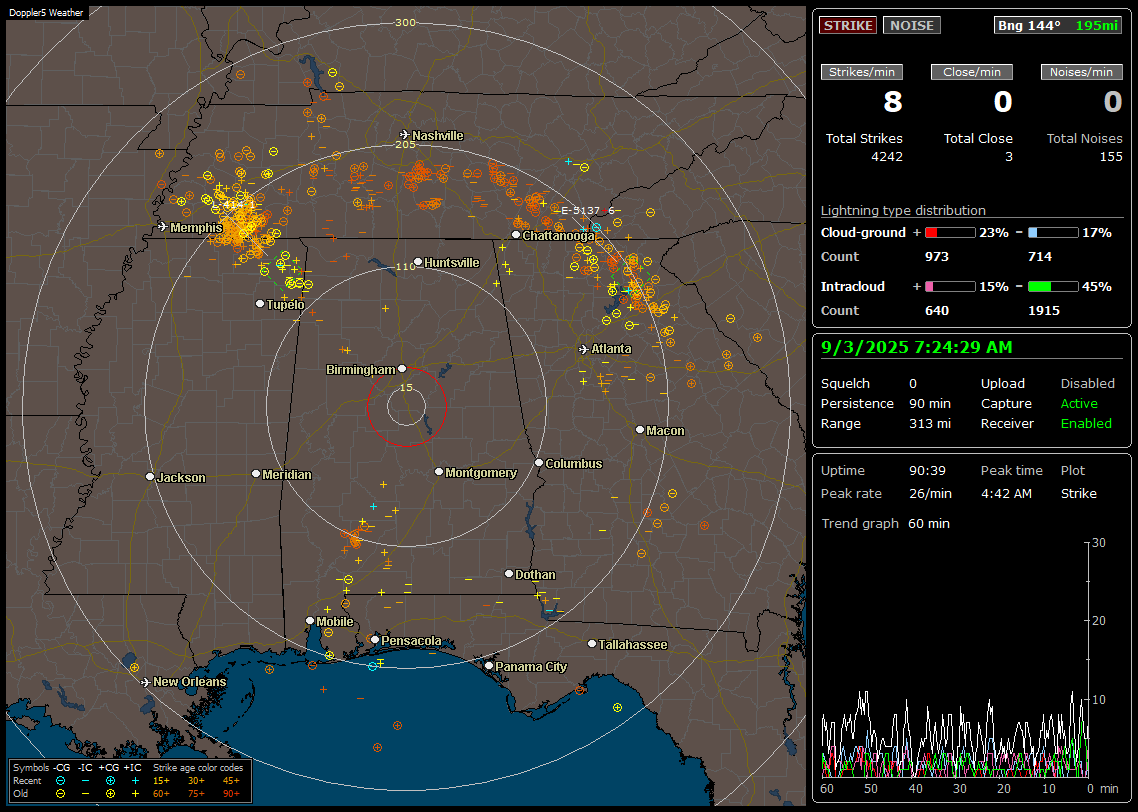1138x812 pixels.
Task: Click the recent +CG symbol in legend
Action: (x=110, y=781)
